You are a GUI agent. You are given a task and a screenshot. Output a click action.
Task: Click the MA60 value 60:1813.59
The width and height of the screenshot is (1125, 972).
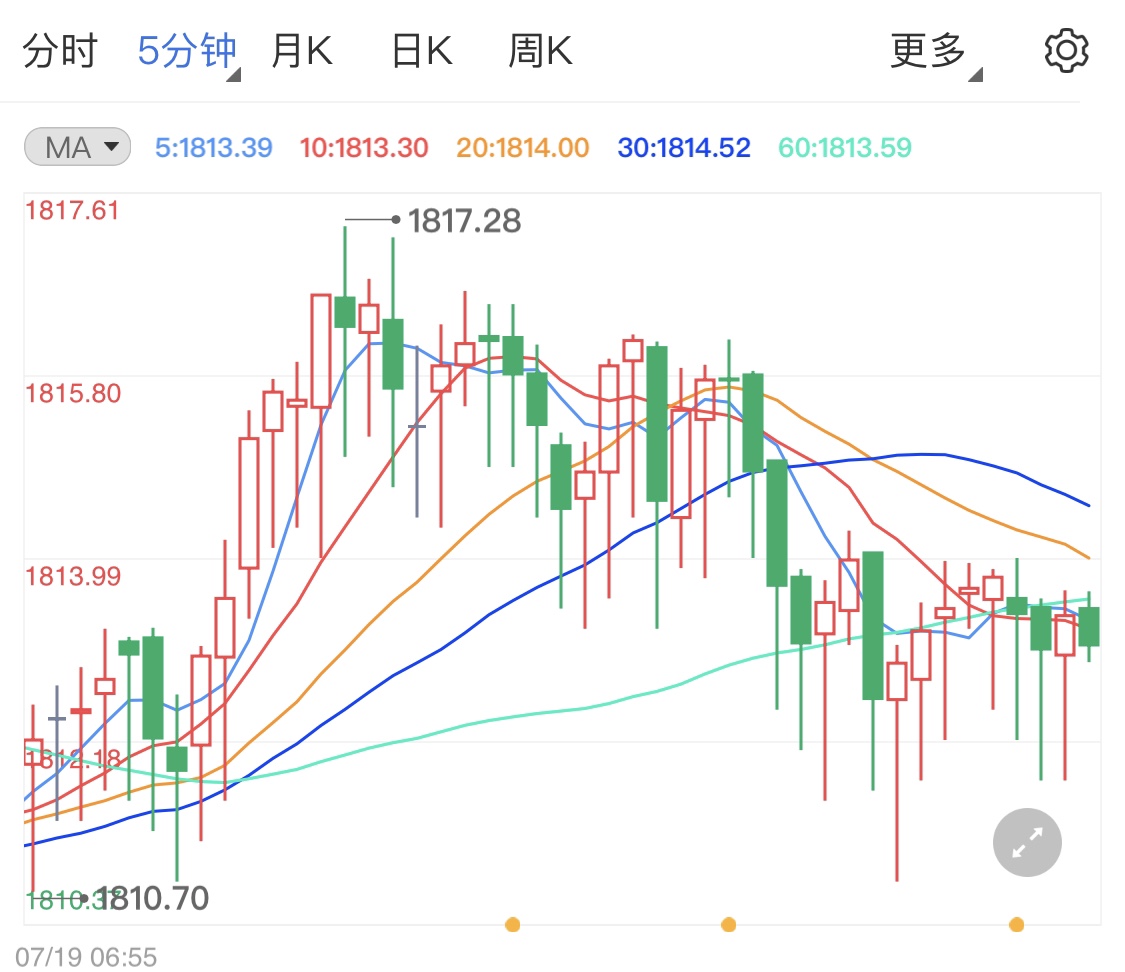[844, 148]
